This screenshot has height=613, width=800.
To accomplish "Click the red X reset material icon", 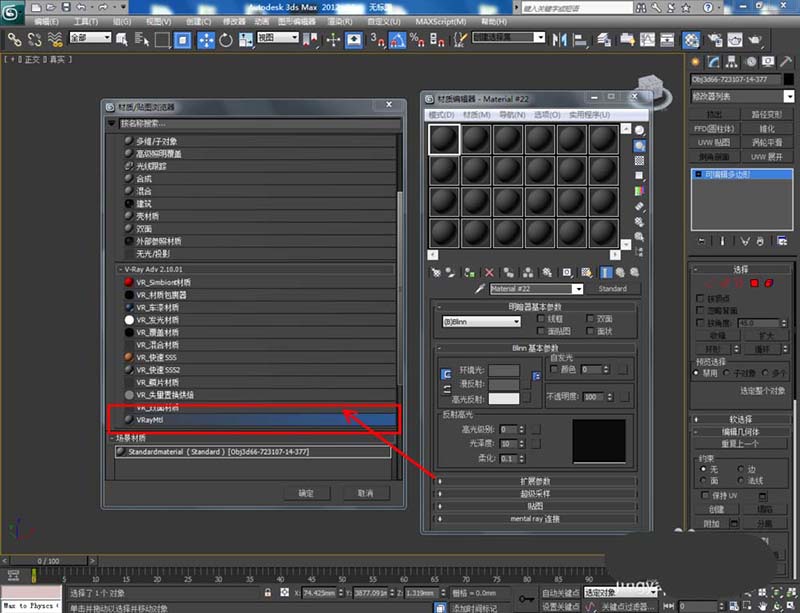I will tap(489, 272).
